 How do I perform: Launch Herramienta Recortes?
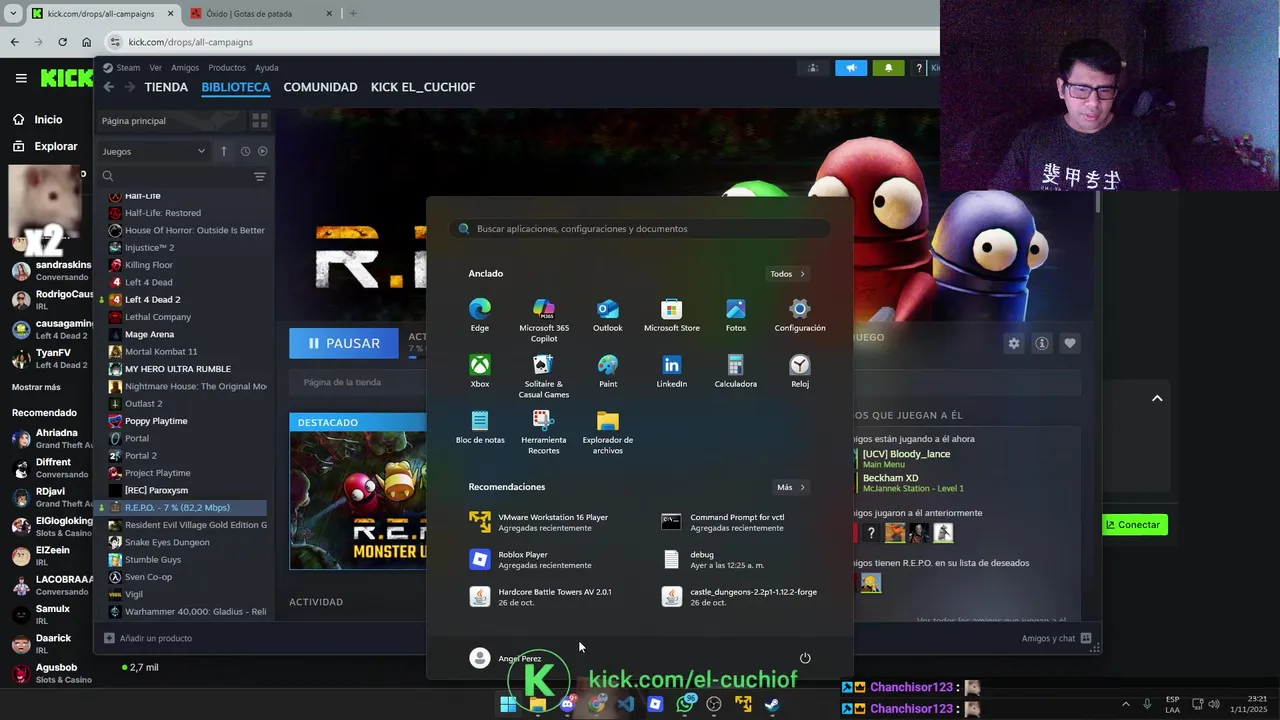coord(543,432)
